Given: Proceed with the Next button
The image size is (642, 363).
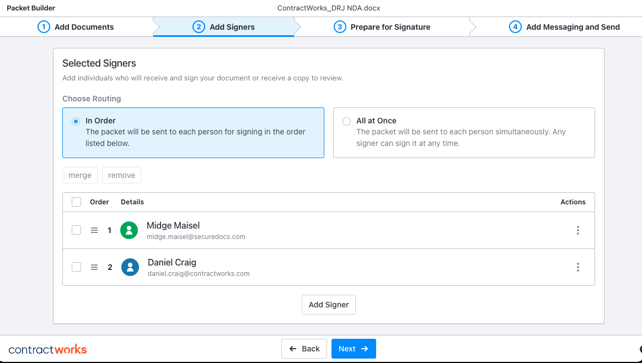Looking at the screenshot, I should (x=353, y=349).
